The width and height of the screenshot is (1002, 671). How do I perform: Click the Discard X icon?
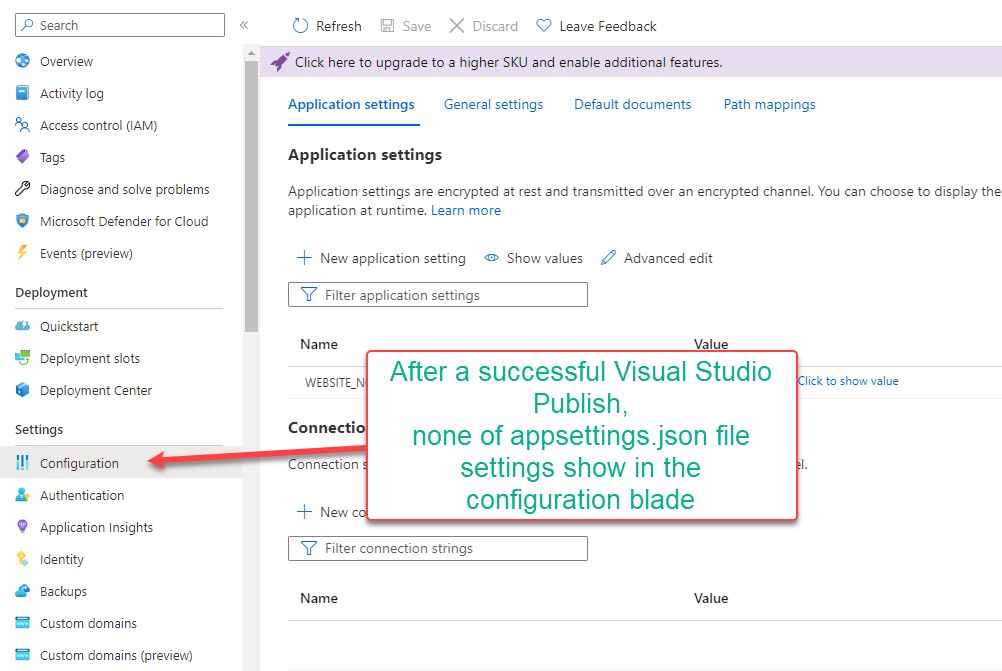tap(456, 26)
